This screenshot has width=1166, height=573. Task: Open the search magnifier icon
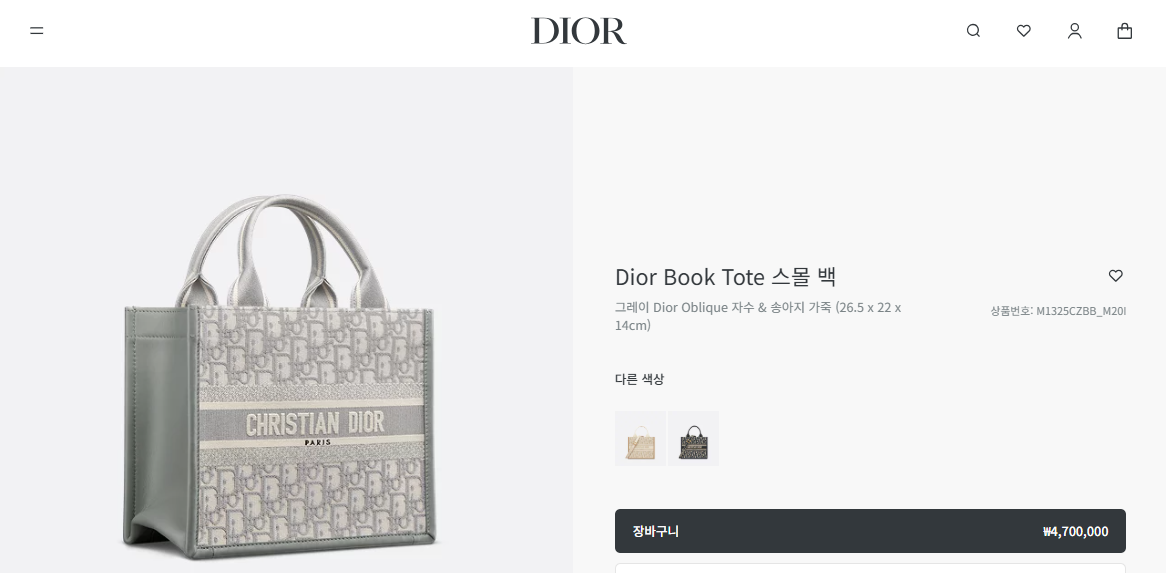coord(973,30)
